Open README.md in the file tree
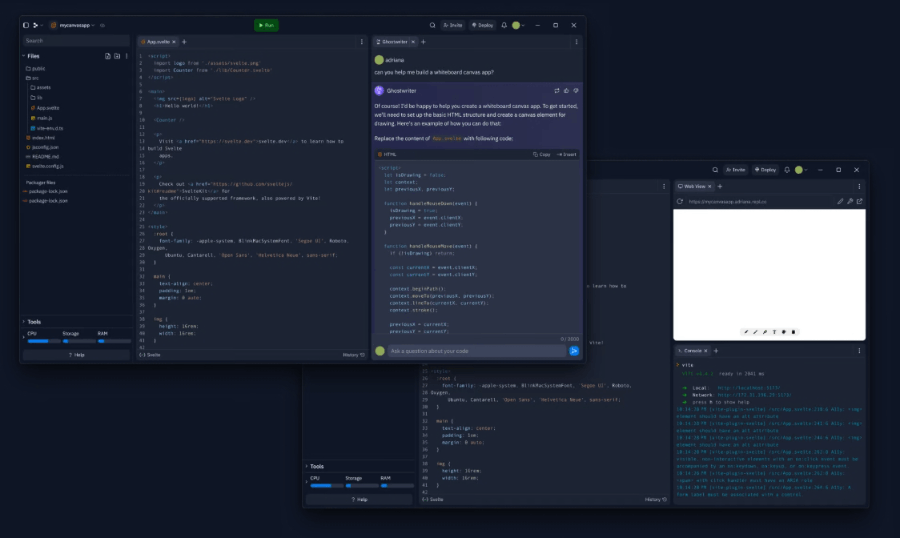The height and width of the screenshot is (538, 900). point(42,156)
